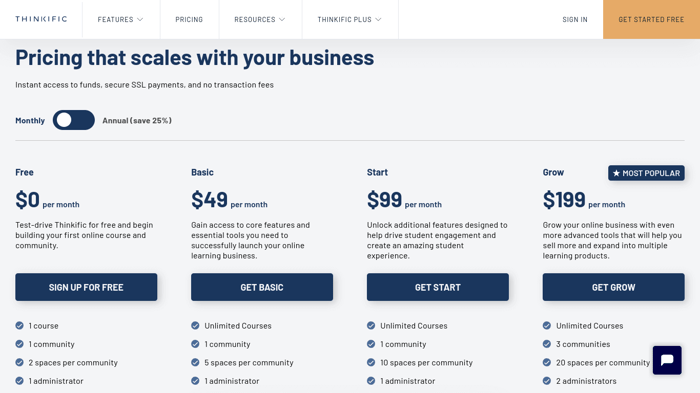Click the Grow plan heading

(x=553, y=172)
